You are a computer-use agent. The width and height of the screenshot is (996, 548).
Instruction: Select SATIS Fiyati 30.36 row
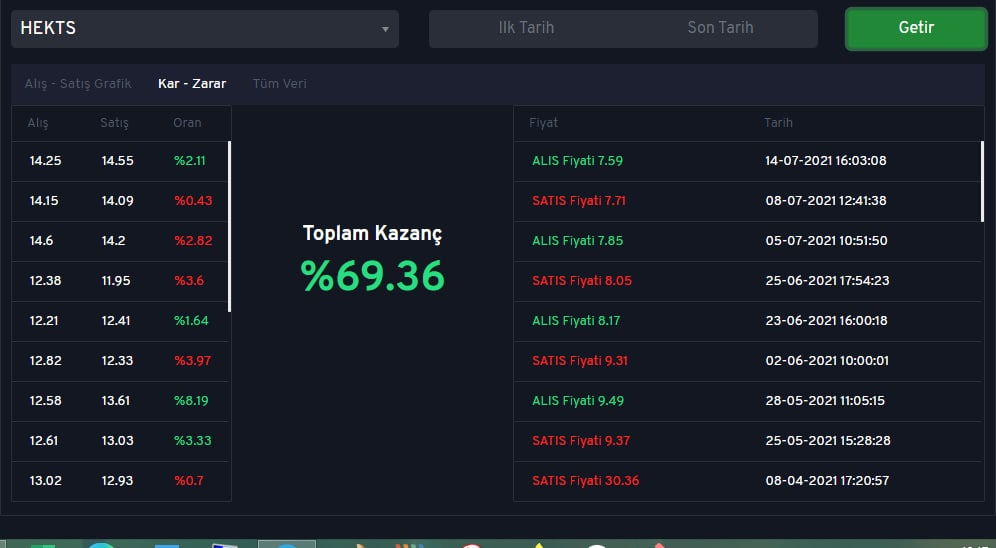pos(747,481)
